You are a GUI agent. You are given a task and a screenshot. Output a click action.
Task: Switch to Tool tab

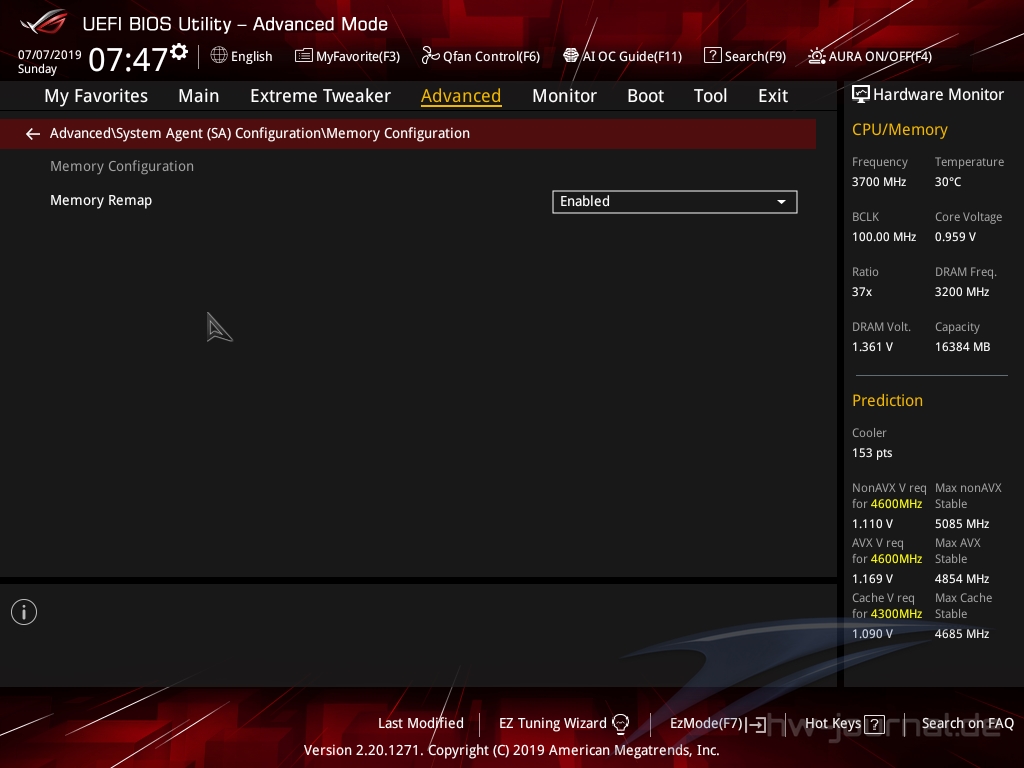pos(710,96)
